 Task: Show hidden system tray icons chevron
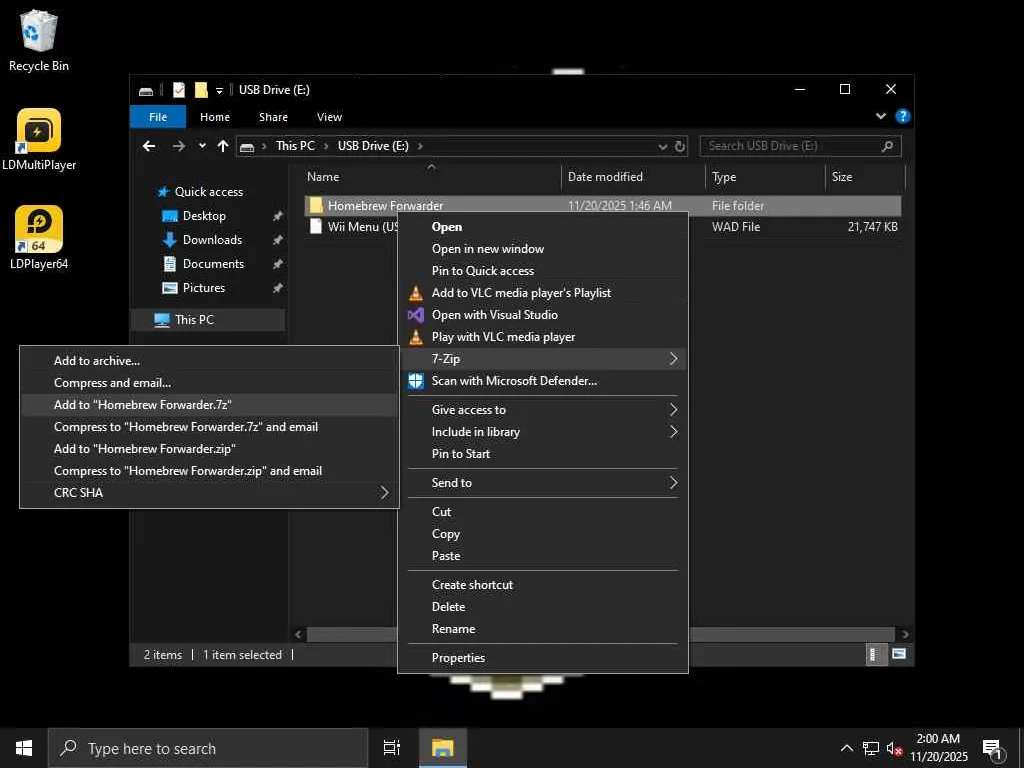click(x=846, y=748)
